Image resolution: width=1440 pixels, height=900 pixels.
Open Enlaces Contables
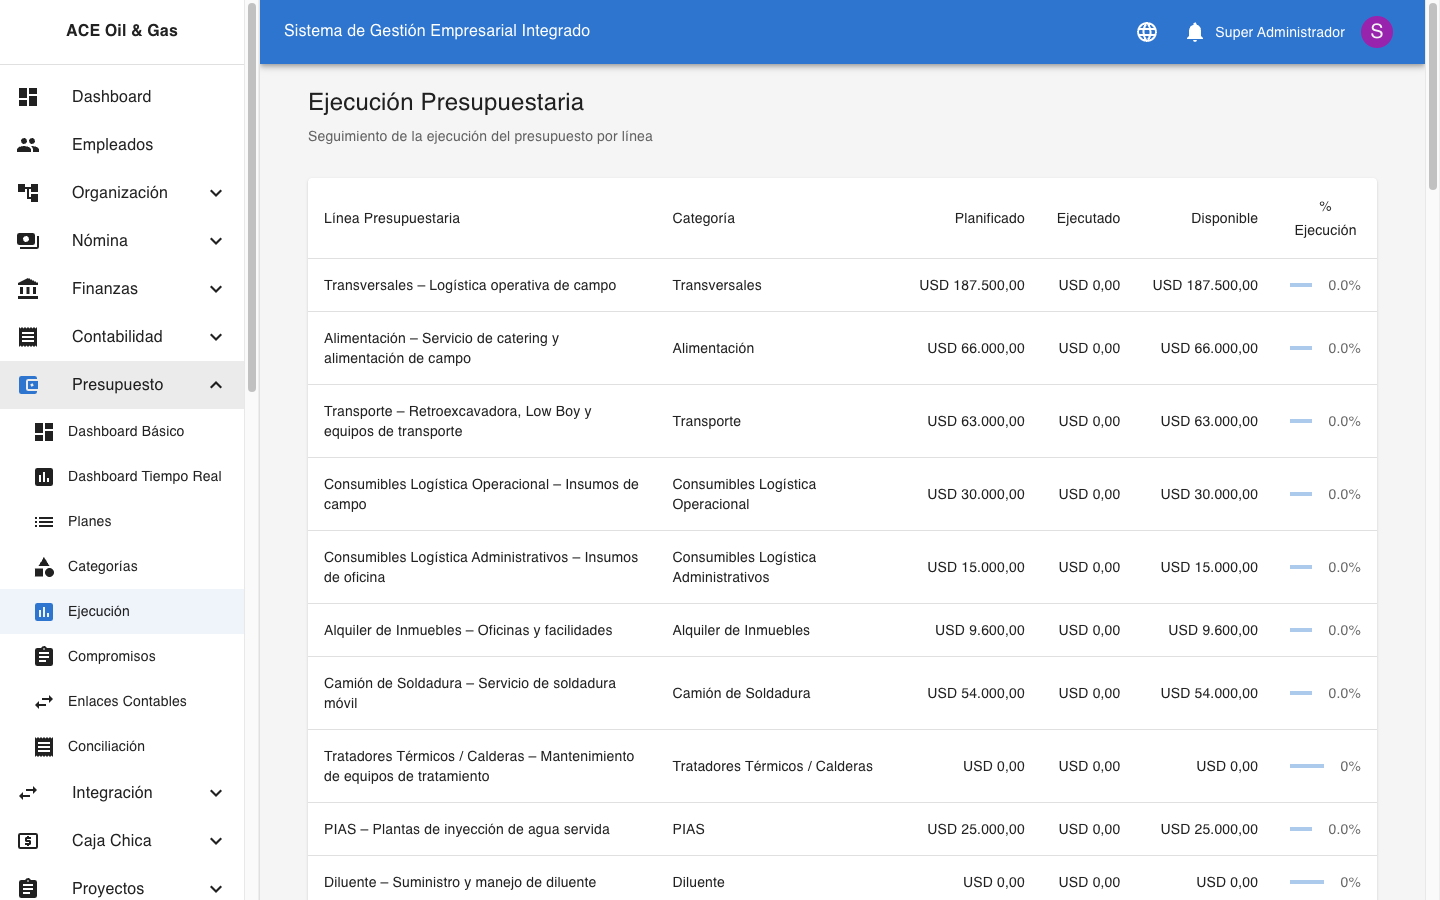(126, 701)
